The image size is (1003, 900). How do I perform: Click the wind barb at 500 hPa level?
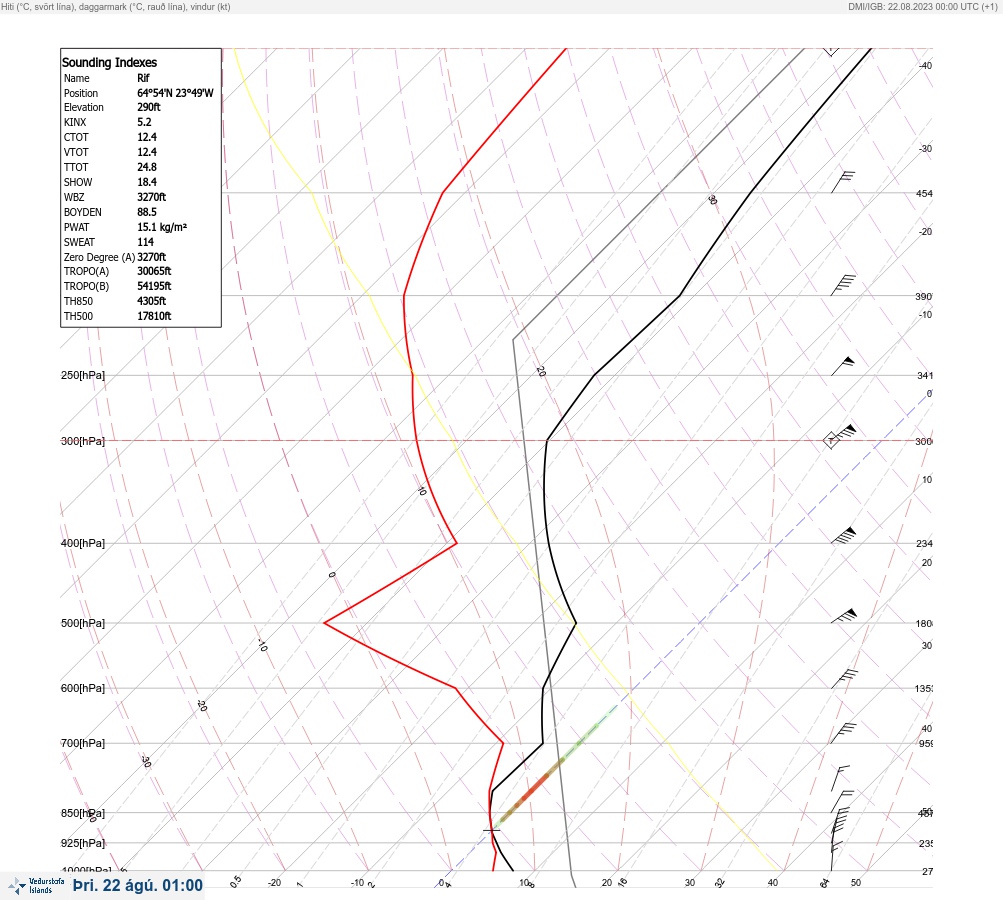click(844, 616)
